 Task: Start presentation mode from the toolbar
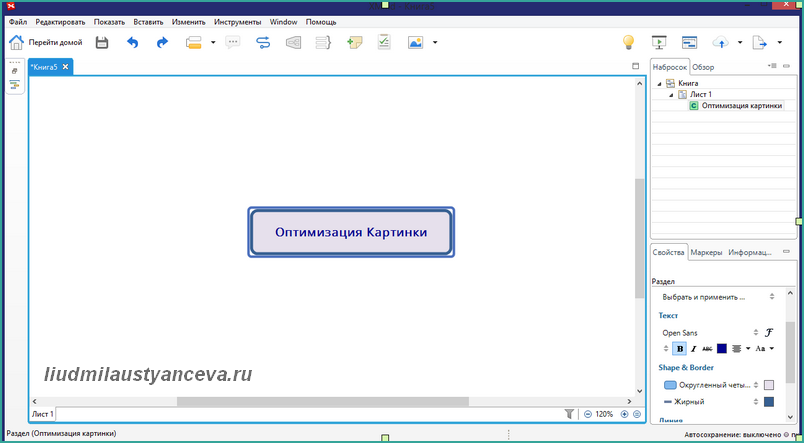click(x=659, y=43)
